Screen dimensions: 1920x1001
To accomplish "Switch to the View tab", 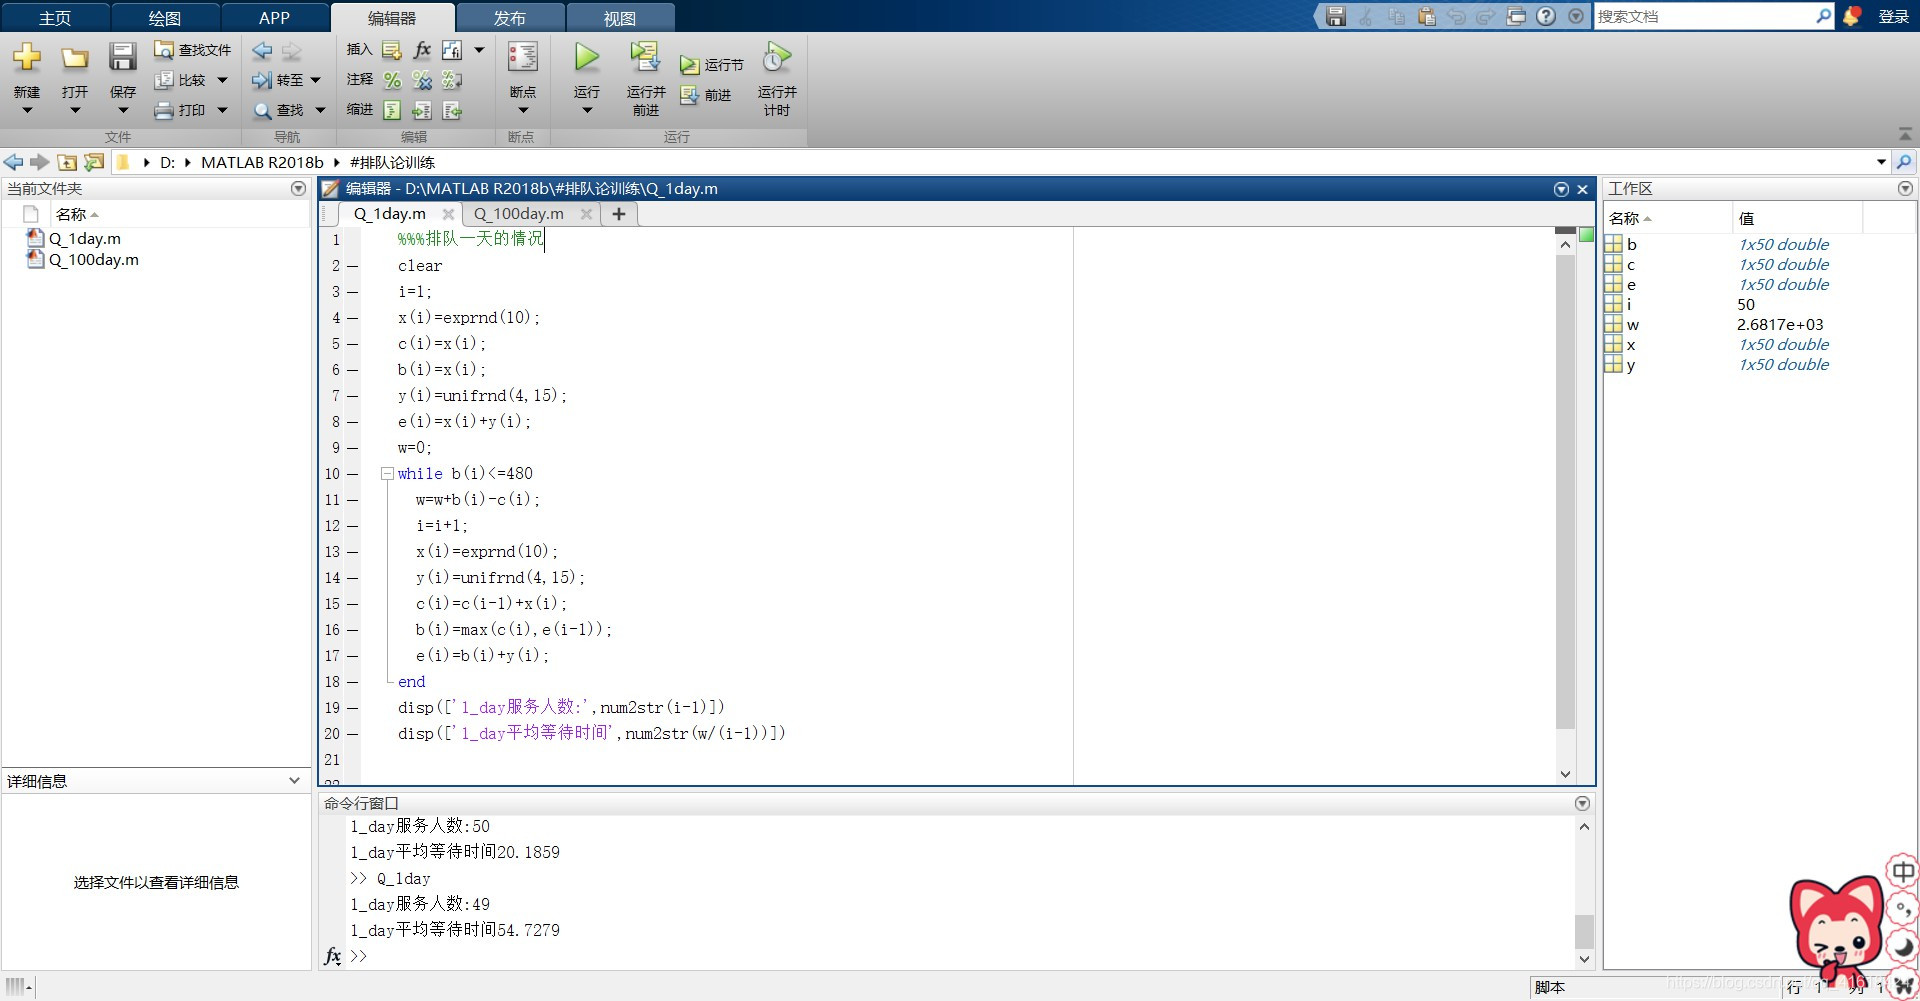I will (620, 18).
